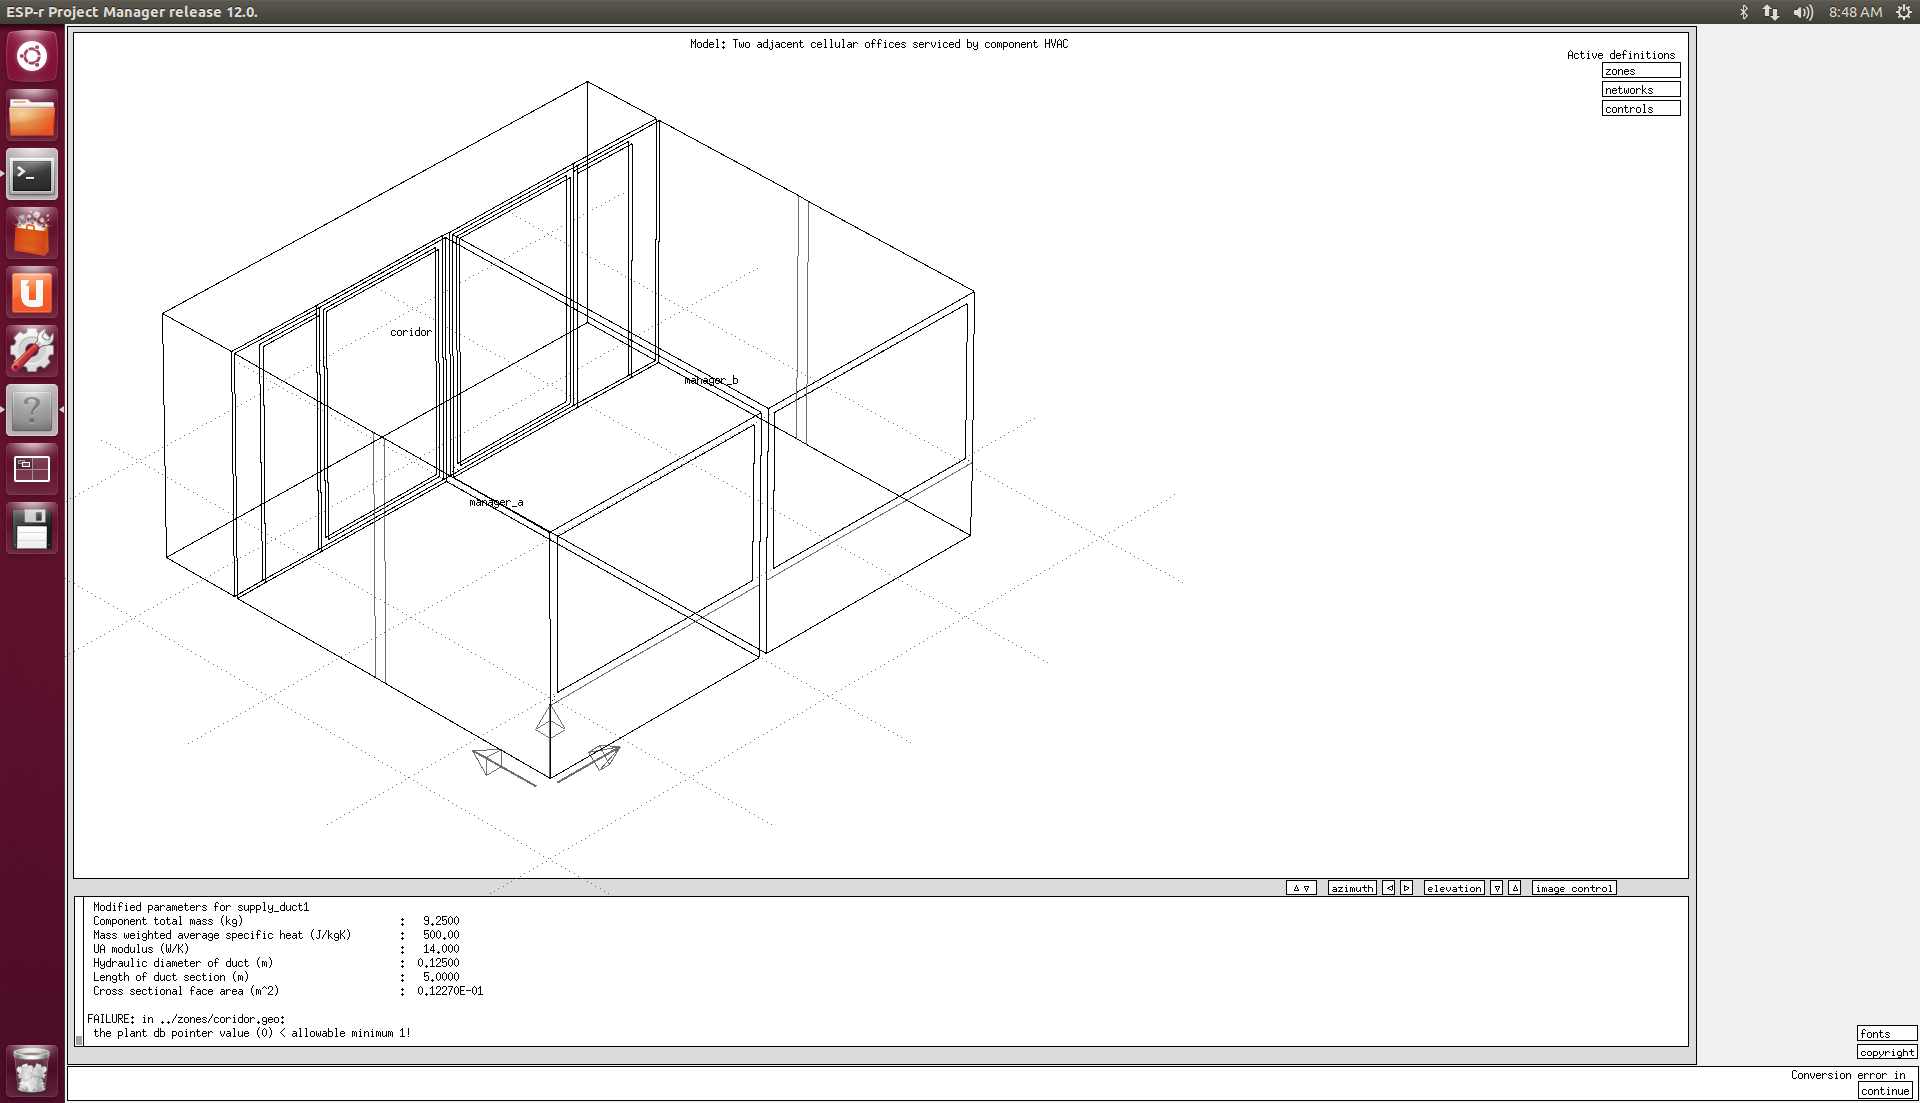Image resolution: width=1920 pixels, height=1103 pixels.
Task: Click the fonts button
Action: (x=1886, y=1034)
